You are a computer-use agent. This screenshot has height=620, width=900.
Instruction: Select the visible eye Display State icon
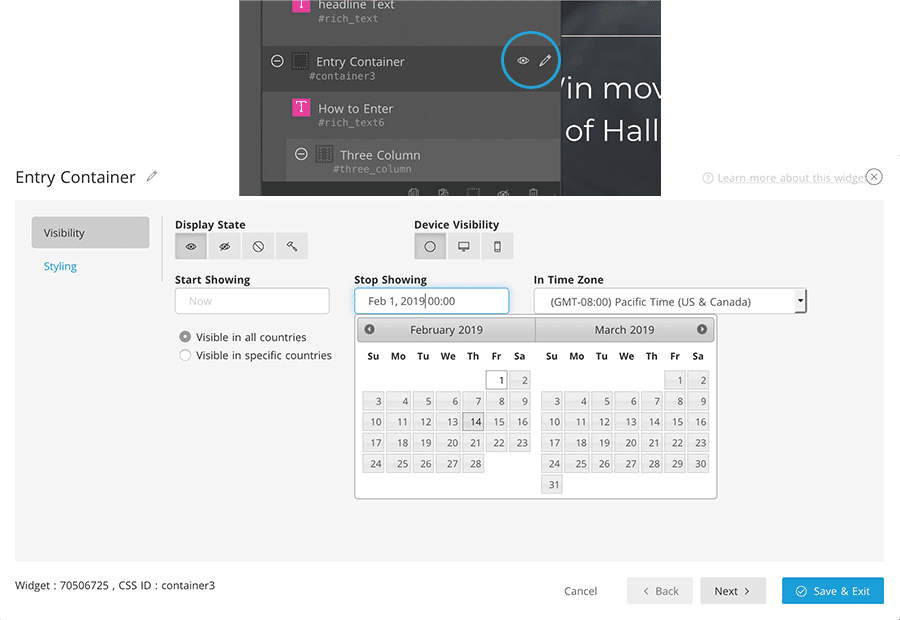(191, 246)
